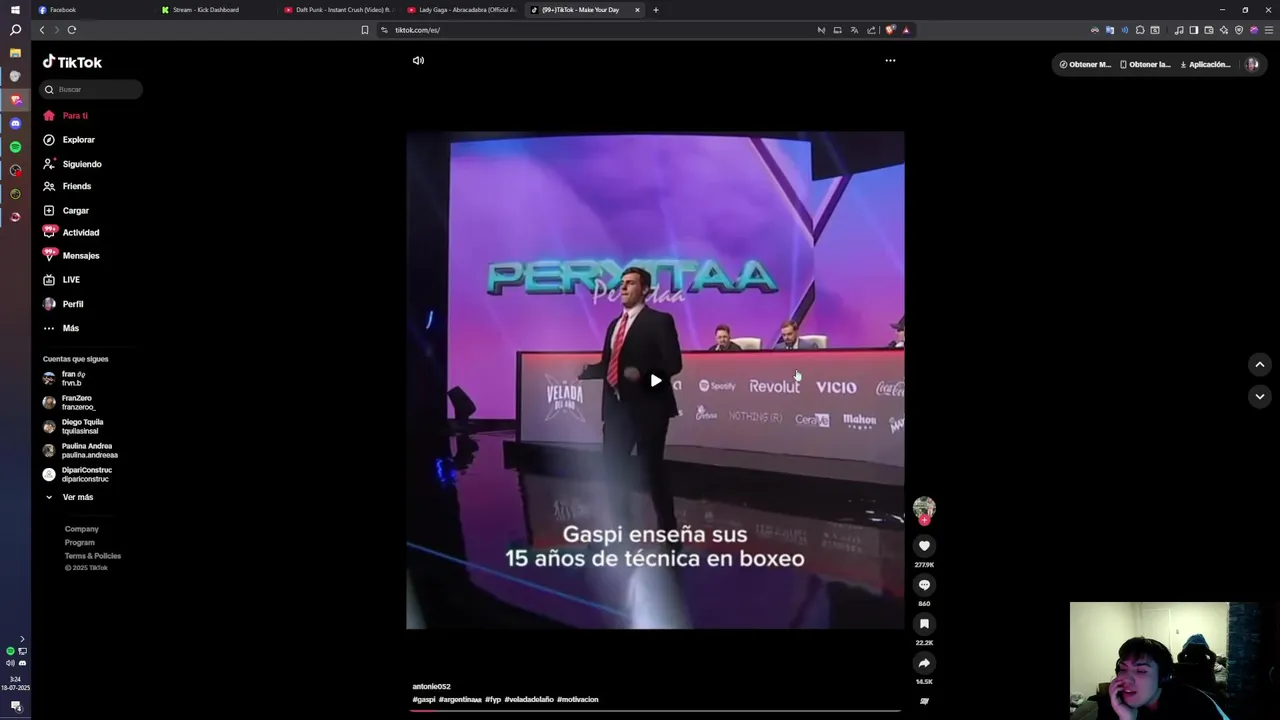This screenshot has height=720, width=1280.
Task: Click the Aplicación download button
Action: coord(1205,64)
